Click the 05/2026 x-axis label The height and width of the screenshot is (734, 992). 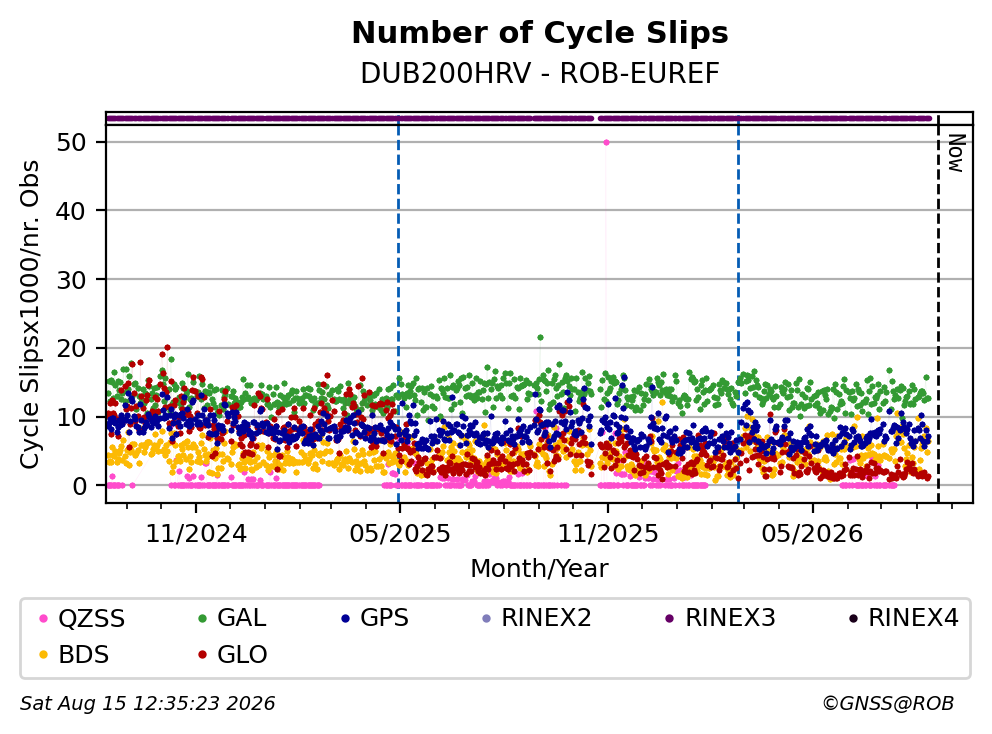coord(812,534)
